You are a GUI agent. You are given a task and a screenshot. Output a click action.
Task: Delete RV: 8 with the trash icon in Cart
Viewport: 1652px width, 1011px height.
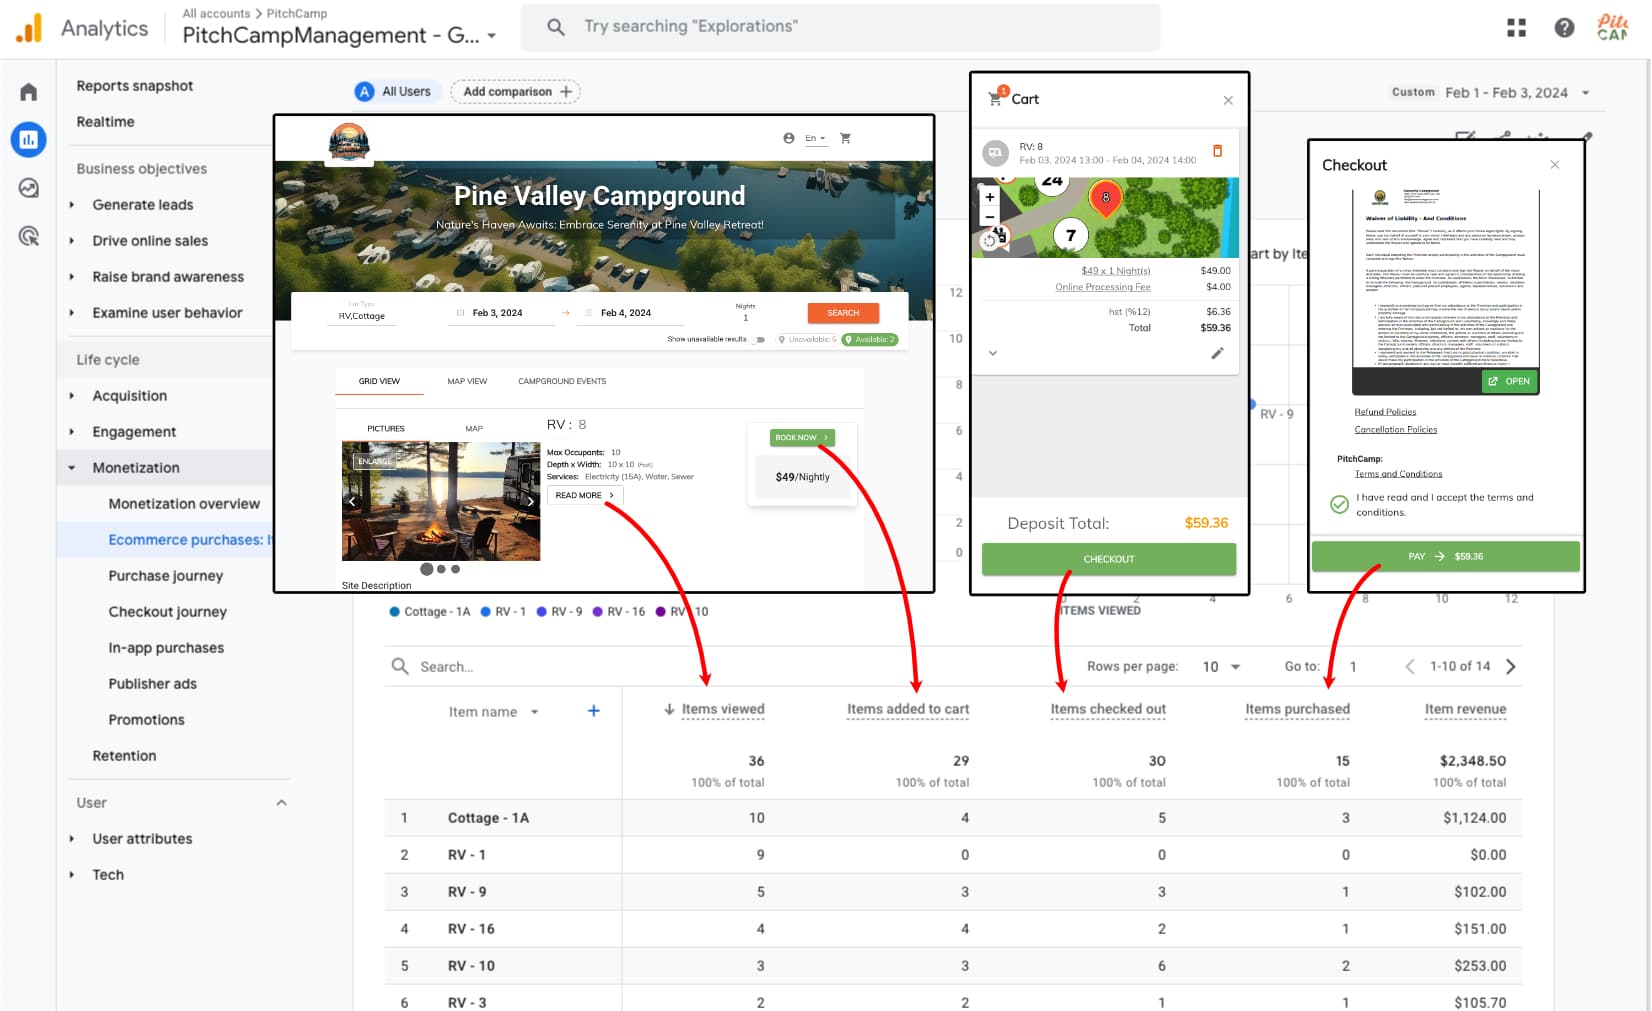[x=1217, y=151]
